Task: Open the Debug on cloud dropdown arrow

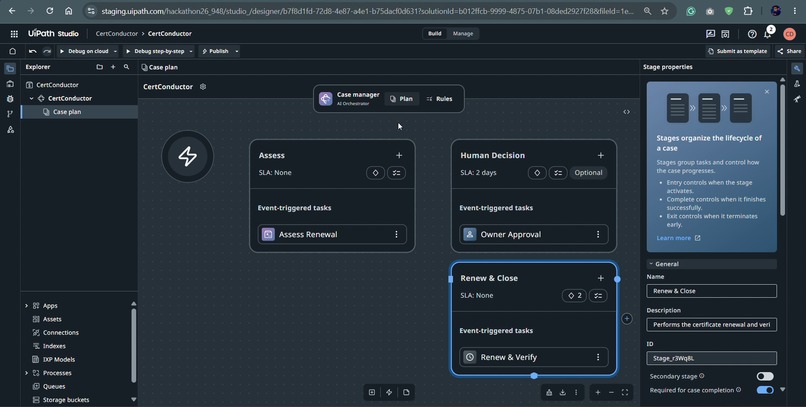Action: tap(115, 51)
